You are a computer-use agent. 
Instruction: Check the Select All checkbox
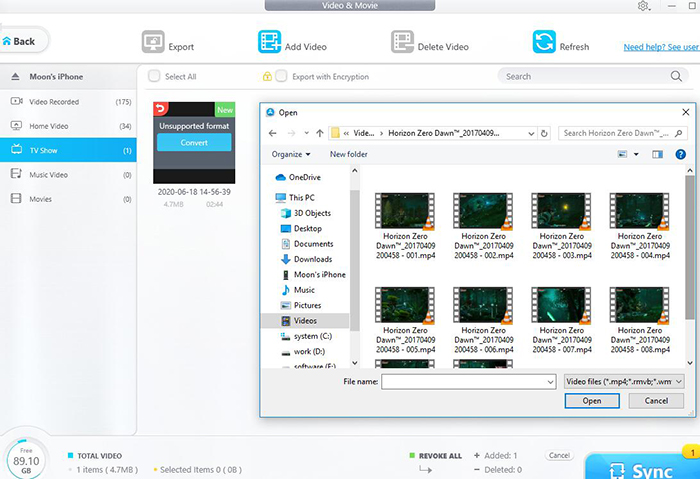[154, 76]
